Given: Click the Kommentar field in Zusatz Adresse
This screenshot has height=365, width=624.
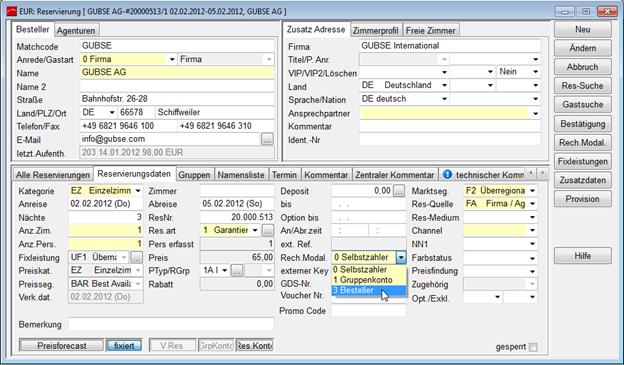Looking at the screenshot, I should pyautogui.click(x=450, y=126).
